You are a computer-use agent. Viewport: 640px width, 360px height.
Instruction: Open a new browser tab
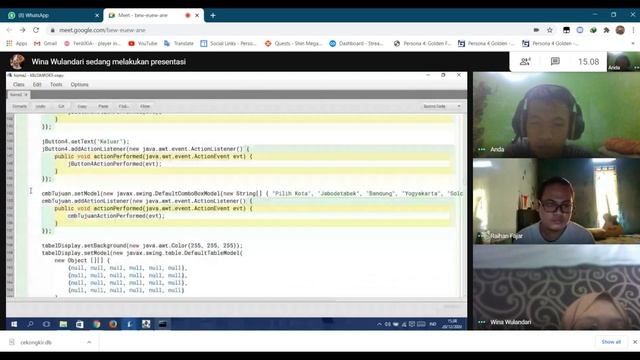coord(213,16)
